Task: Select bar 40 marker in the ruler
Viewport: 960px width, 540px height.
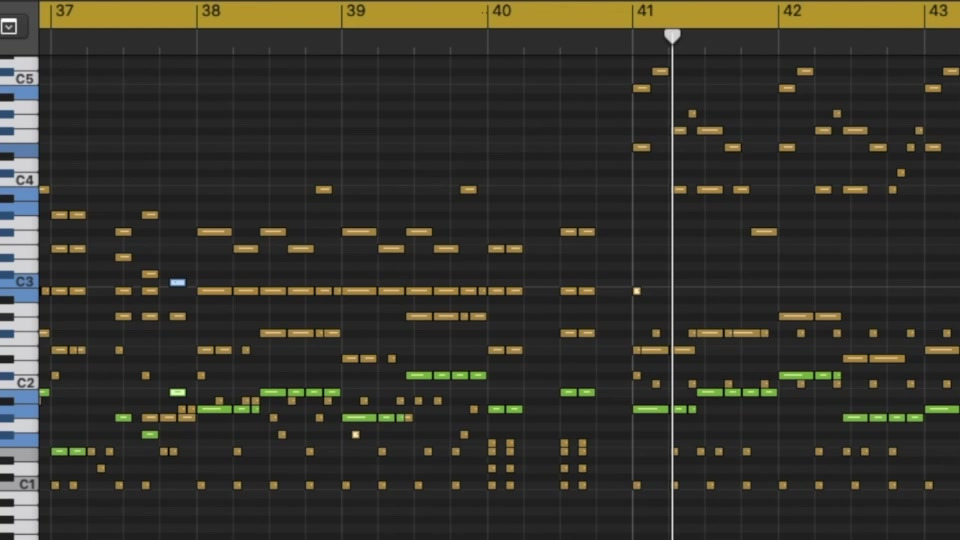Action: (x=501, y=11)
